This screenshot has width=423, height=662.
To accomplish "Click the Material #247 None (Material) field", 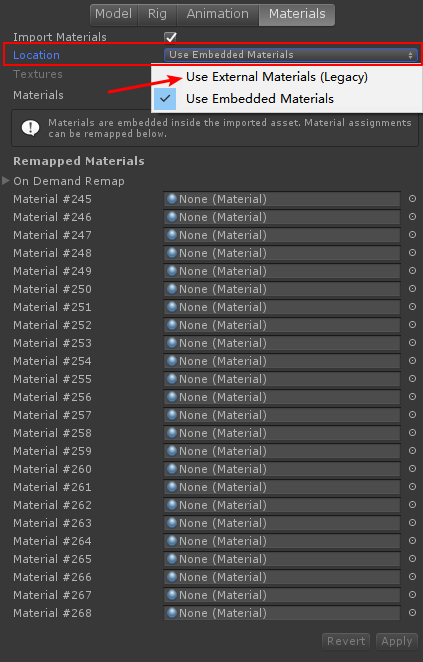I will [x=282, y=235].
